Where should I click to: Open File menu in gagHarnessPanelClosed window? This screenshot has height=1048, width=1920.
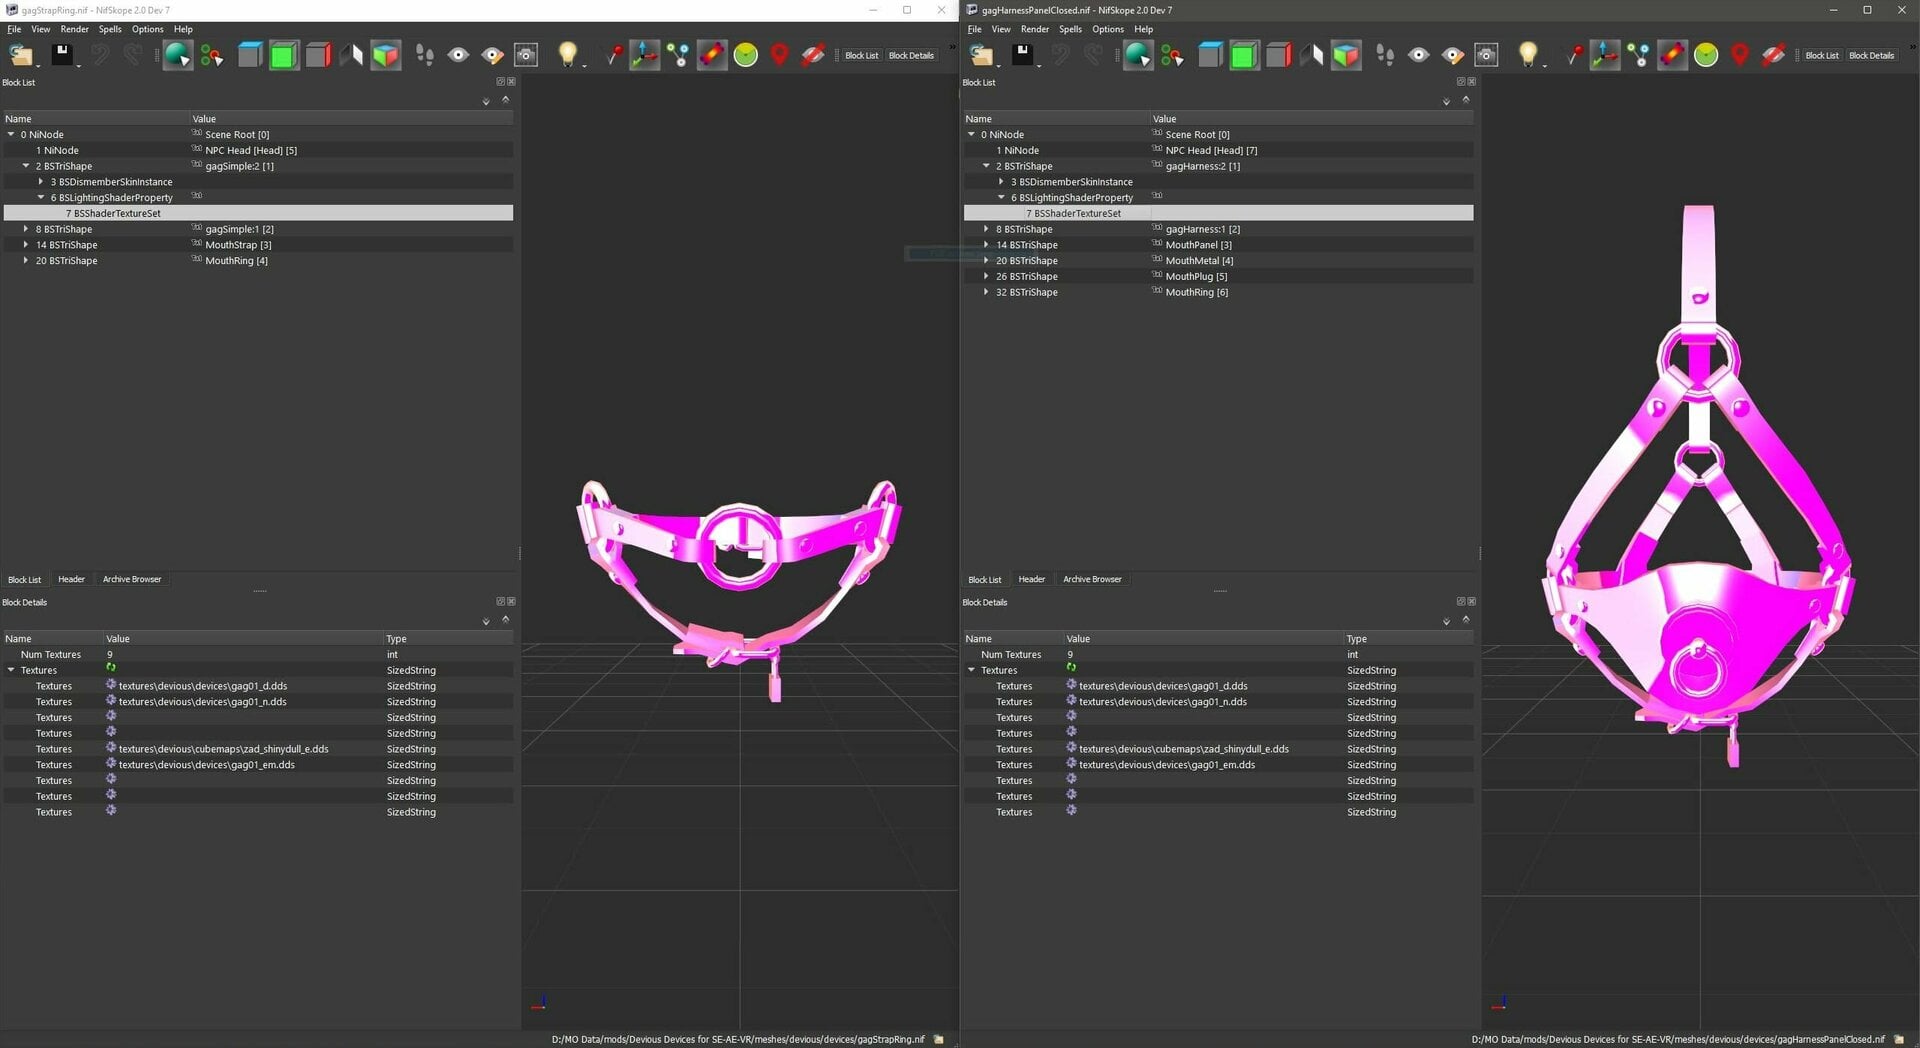click(974, 29)
